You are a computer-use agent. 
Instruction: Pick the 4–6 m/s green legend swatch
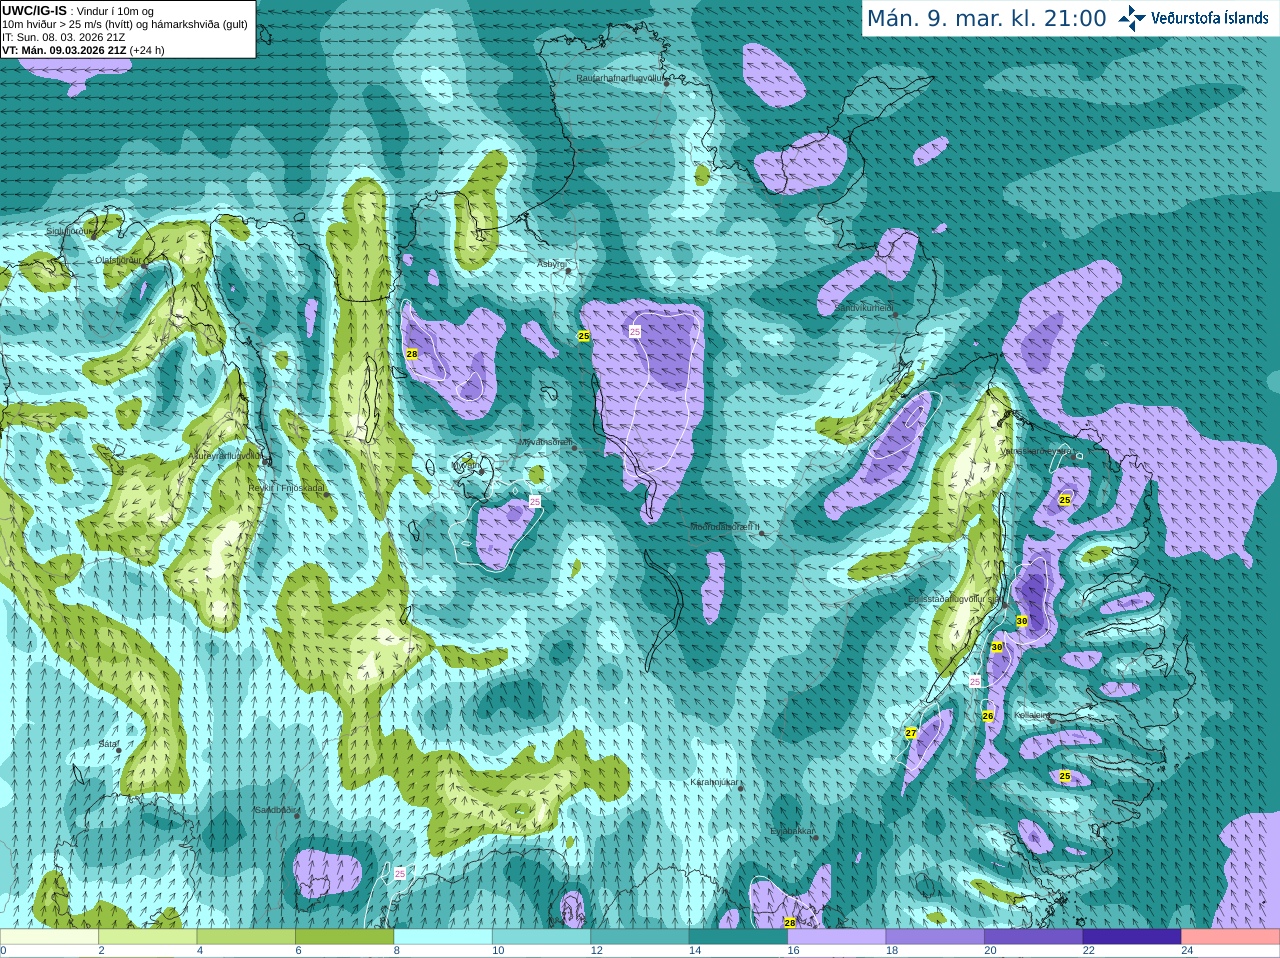click(x=246, y=937)
